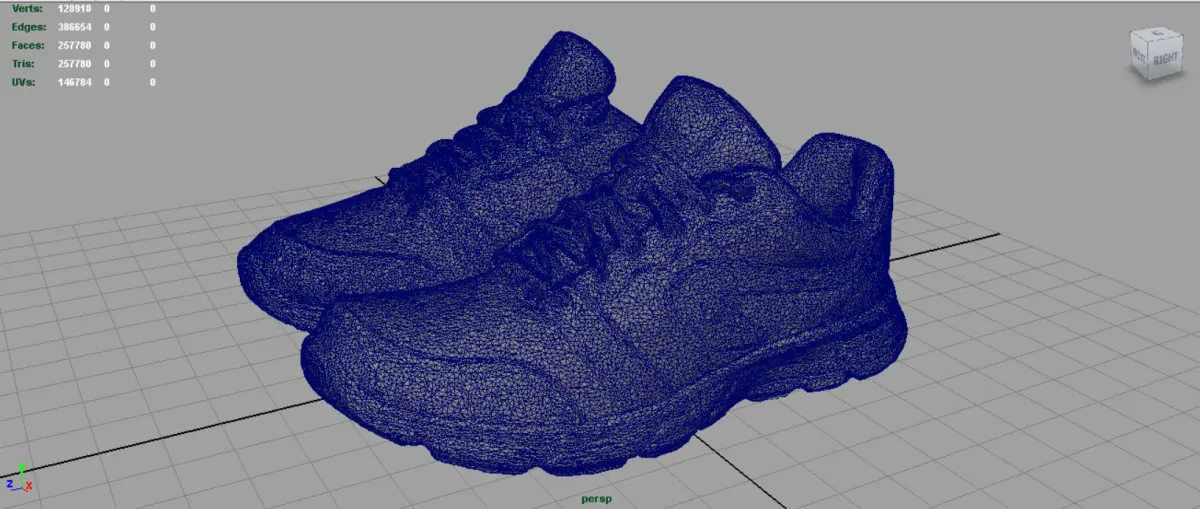Click the Verts value 128918
1200x509 pixels.
coord(76,8)
